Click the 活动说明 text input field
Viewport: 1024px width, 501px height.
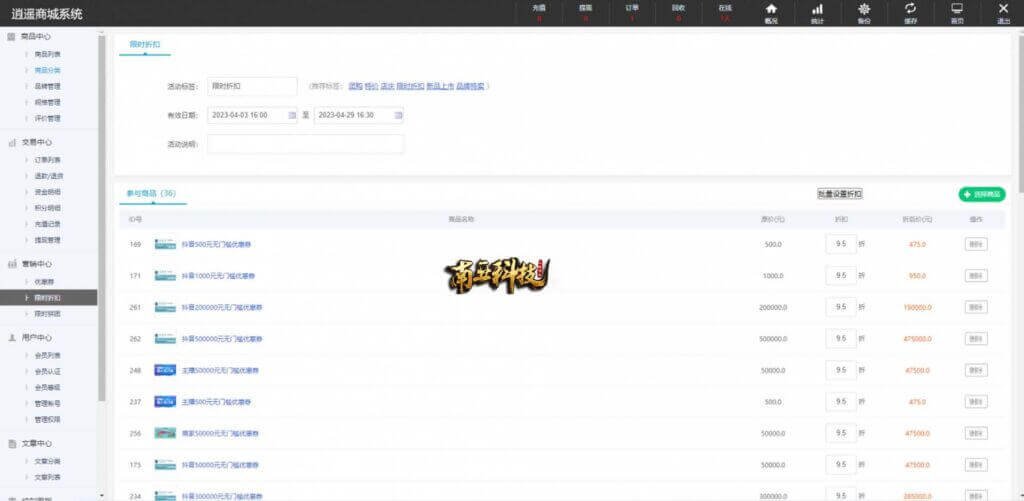[306, 144]
